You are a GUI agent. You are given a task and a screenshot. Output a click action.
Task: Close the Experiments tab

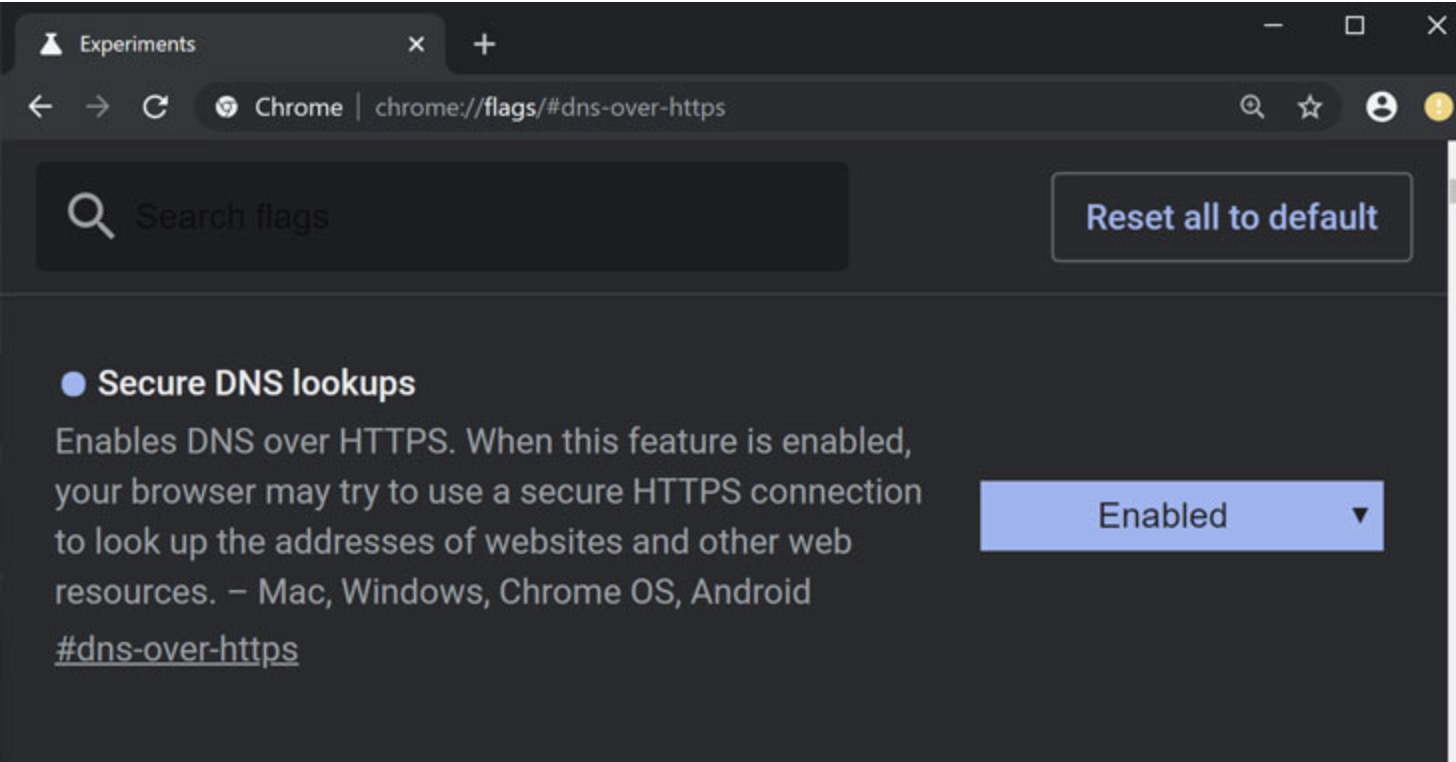click(416, 44)
